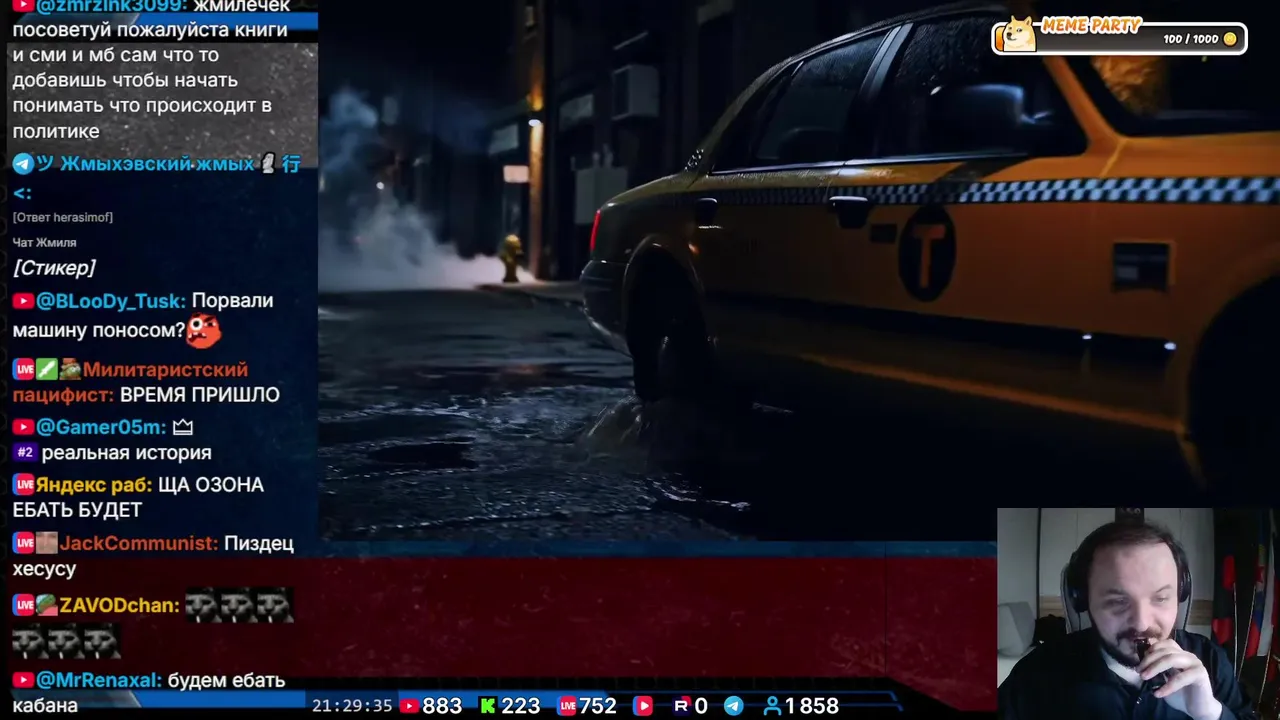
Task: Click the gold coin icon beside 100 / 1000
Action: coord(1230,39)
